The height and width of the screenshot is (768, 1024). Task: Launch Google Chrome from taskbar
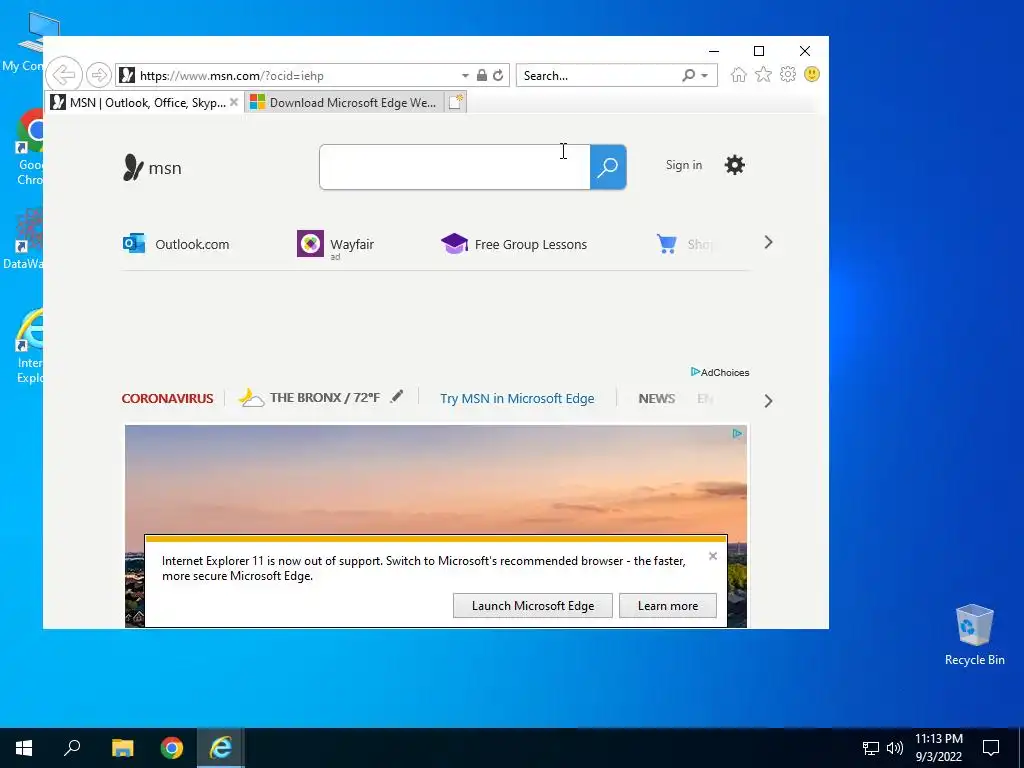(172, 748)
